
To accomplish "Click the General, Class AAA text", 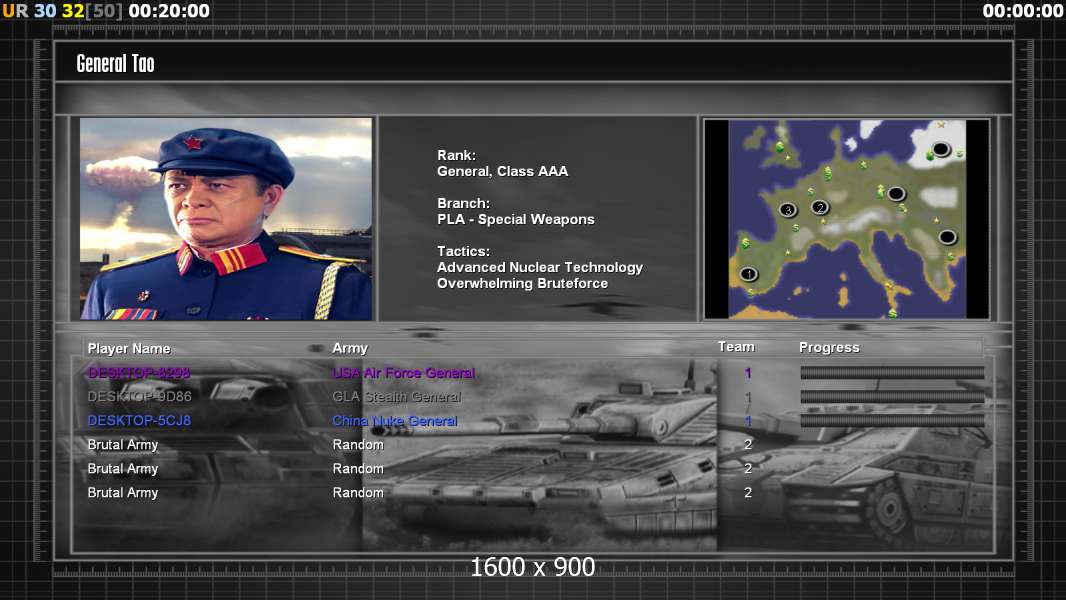I will pyautogui.click(x=502, y=172).
